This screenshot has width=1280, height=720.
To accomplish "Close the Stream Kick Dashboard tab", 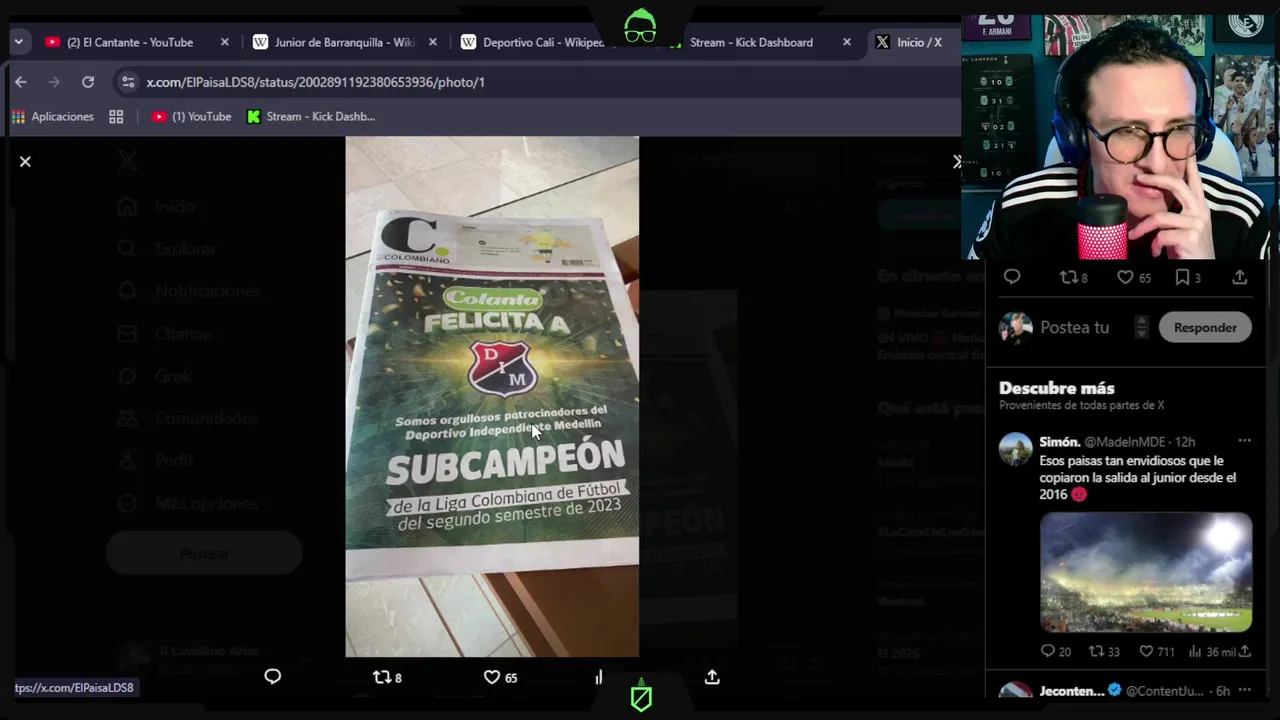I will tap(847, 42).
